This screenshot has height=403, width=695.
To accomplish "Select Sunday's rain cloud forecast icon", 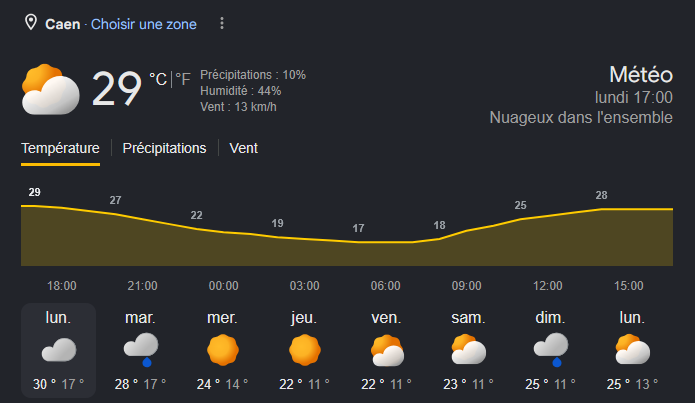I will [x=551, y=350].
